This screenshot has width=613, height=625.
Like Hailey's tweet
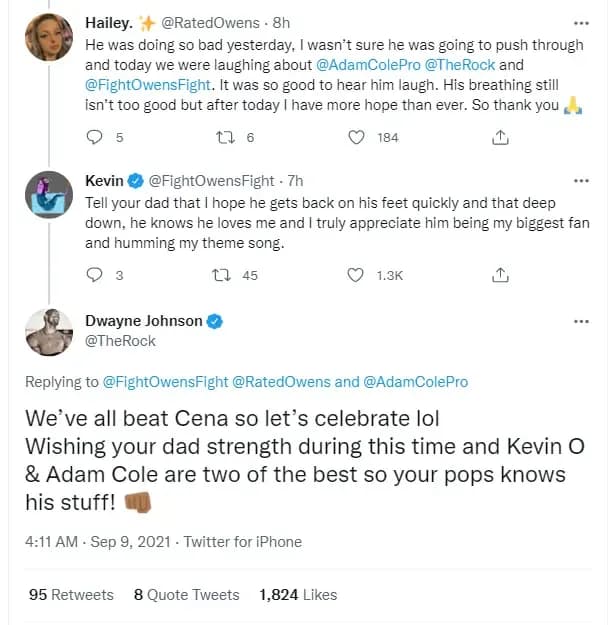pos(357,139)
